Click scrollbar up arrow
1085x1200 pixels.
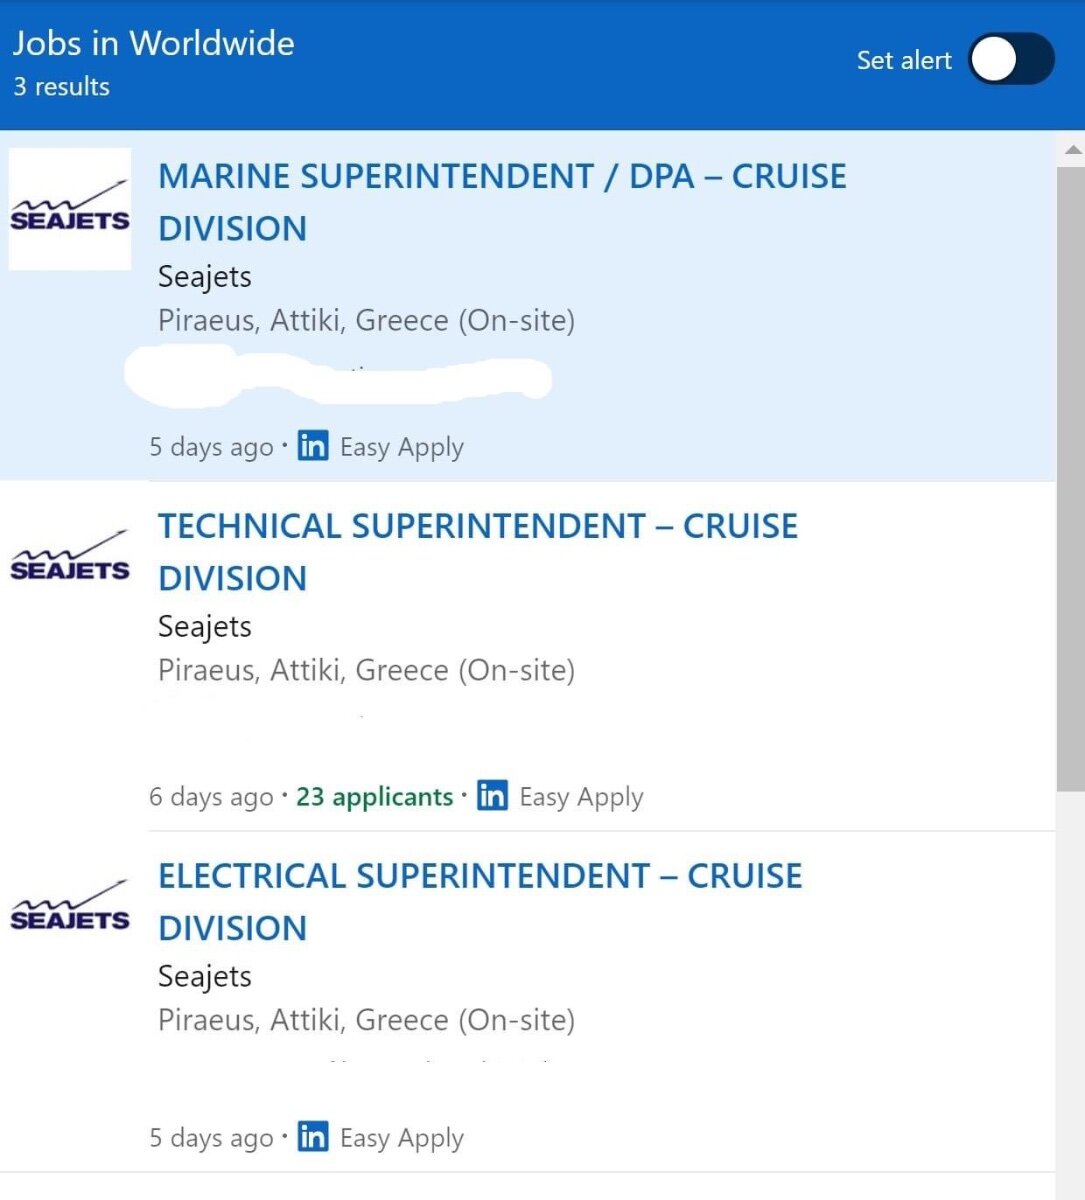1073,150
